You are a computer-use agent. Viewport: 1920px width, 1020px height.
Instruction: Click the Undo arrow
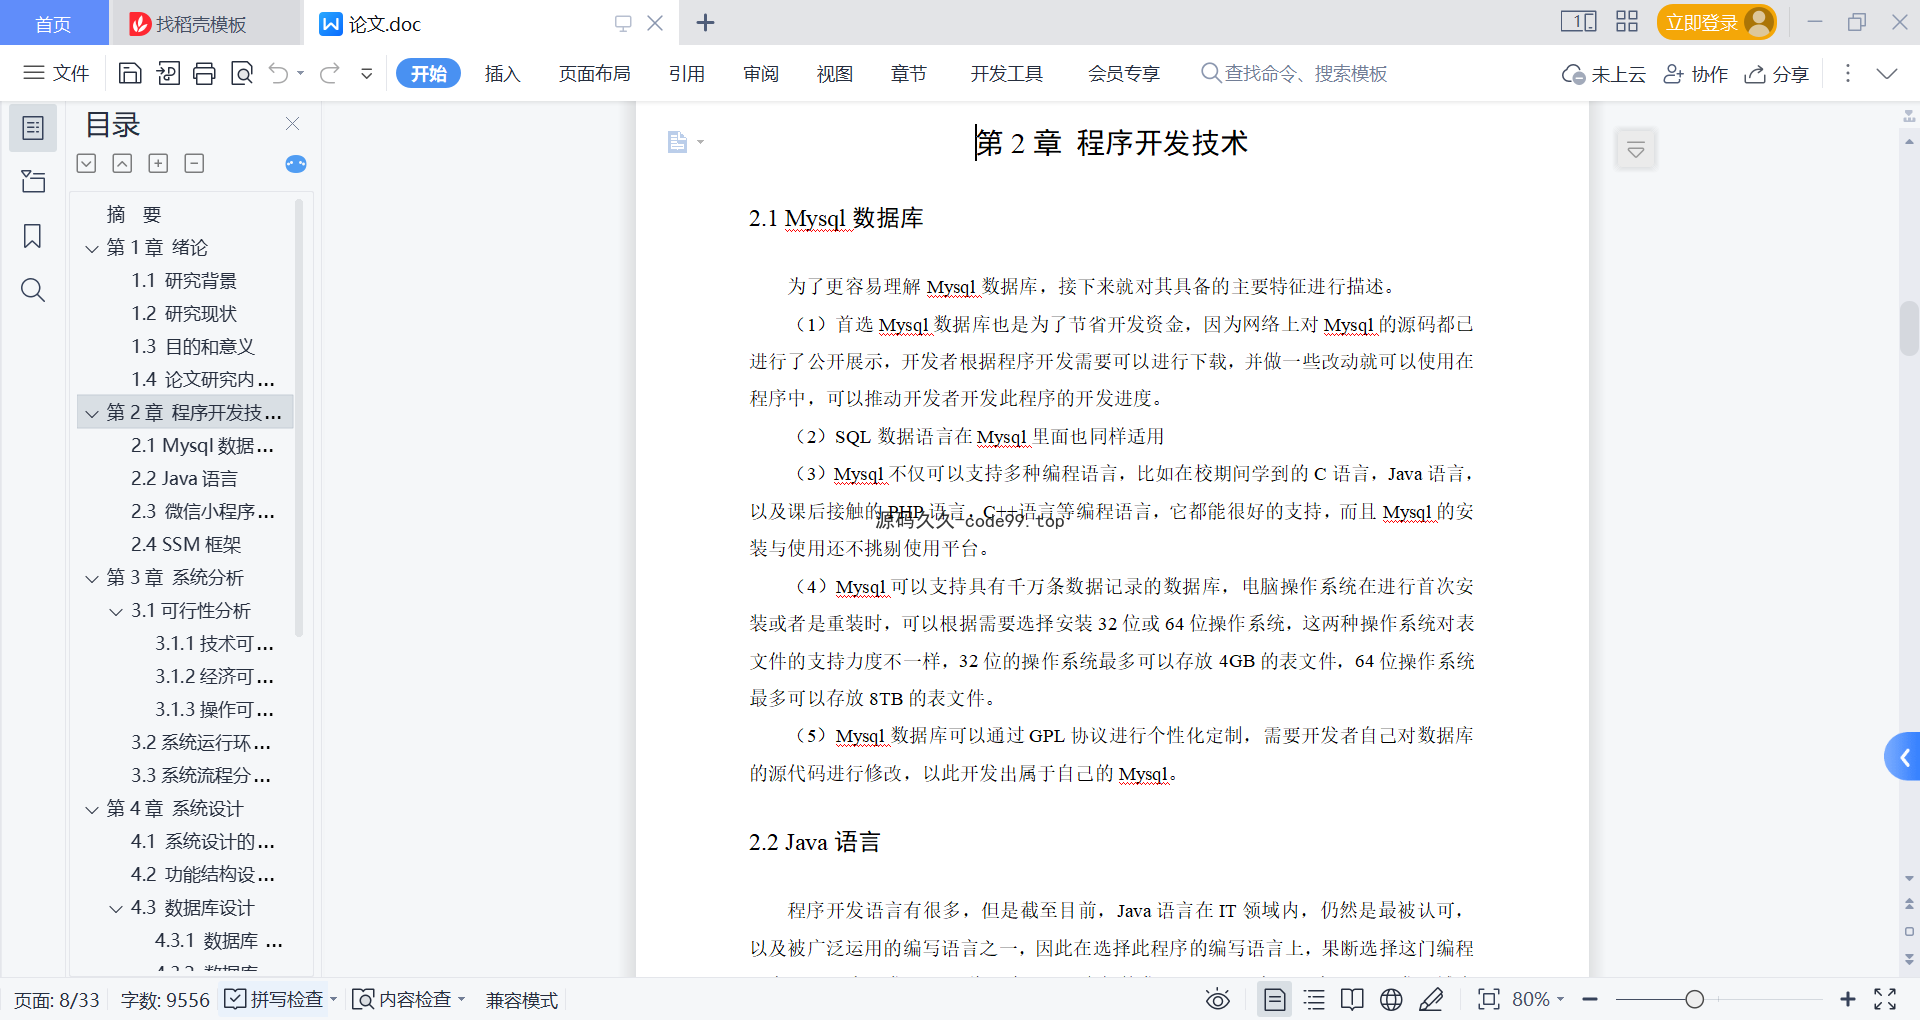point(279,73)
